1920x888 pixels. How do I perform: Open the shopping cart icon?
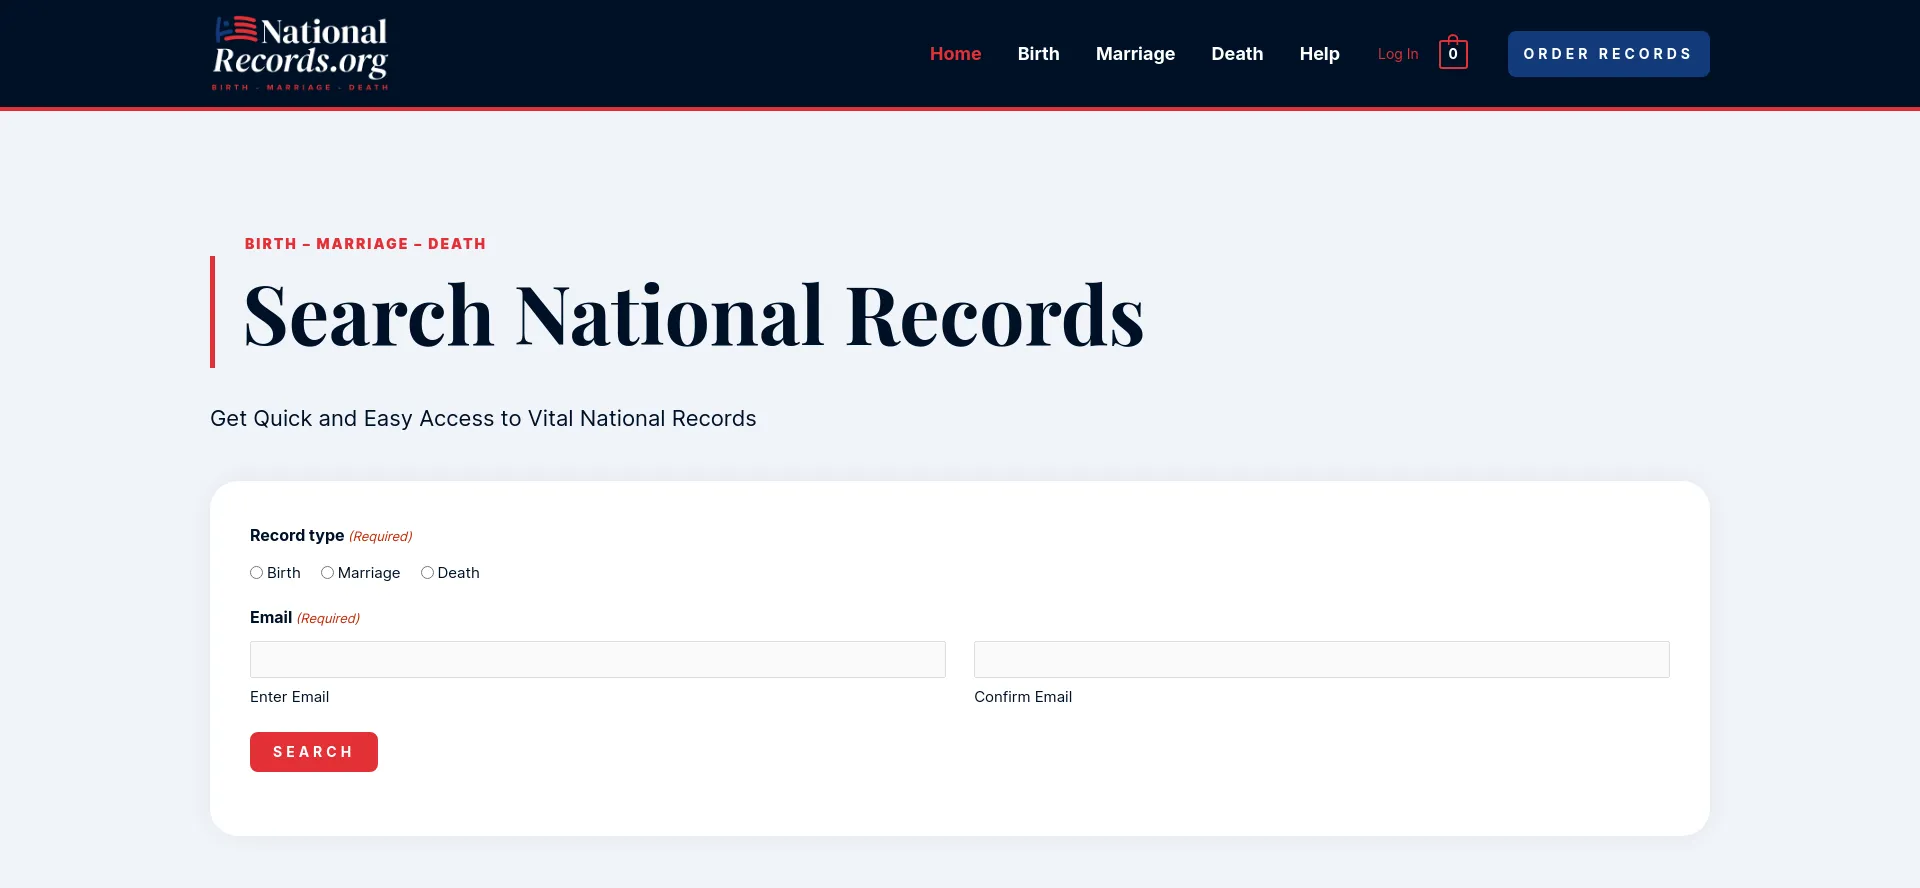coord(1453,53)
